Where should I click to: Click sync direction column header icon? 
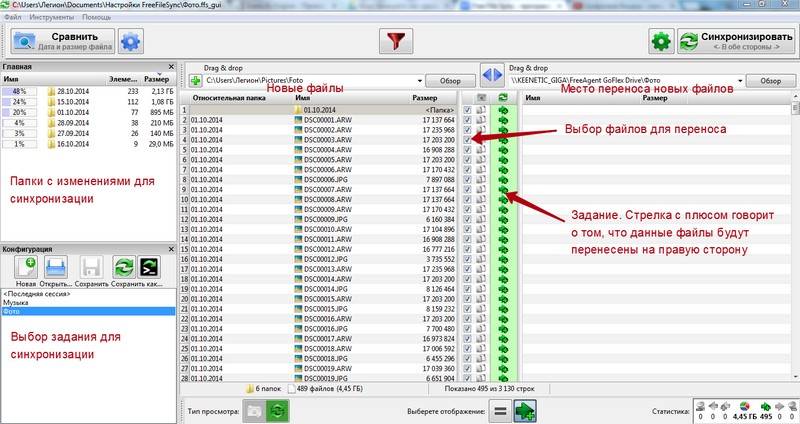coord(503,97)
